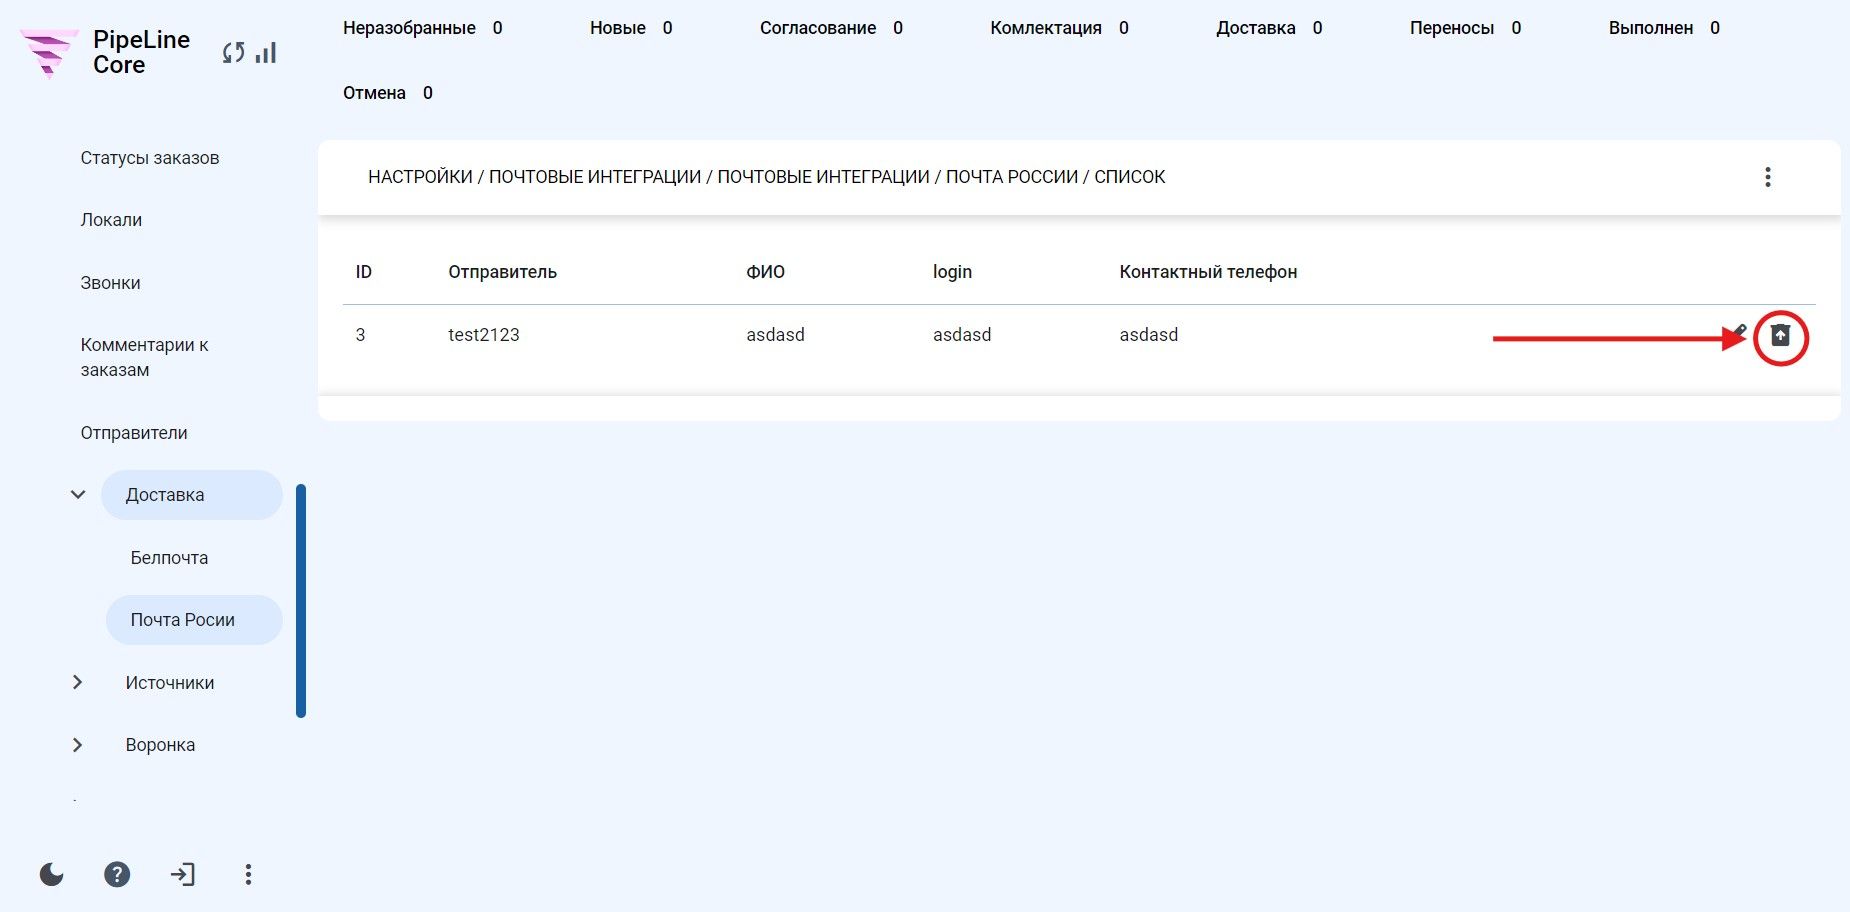
Task: Collapse the Доставка section chevron
Action: (78, 494)
